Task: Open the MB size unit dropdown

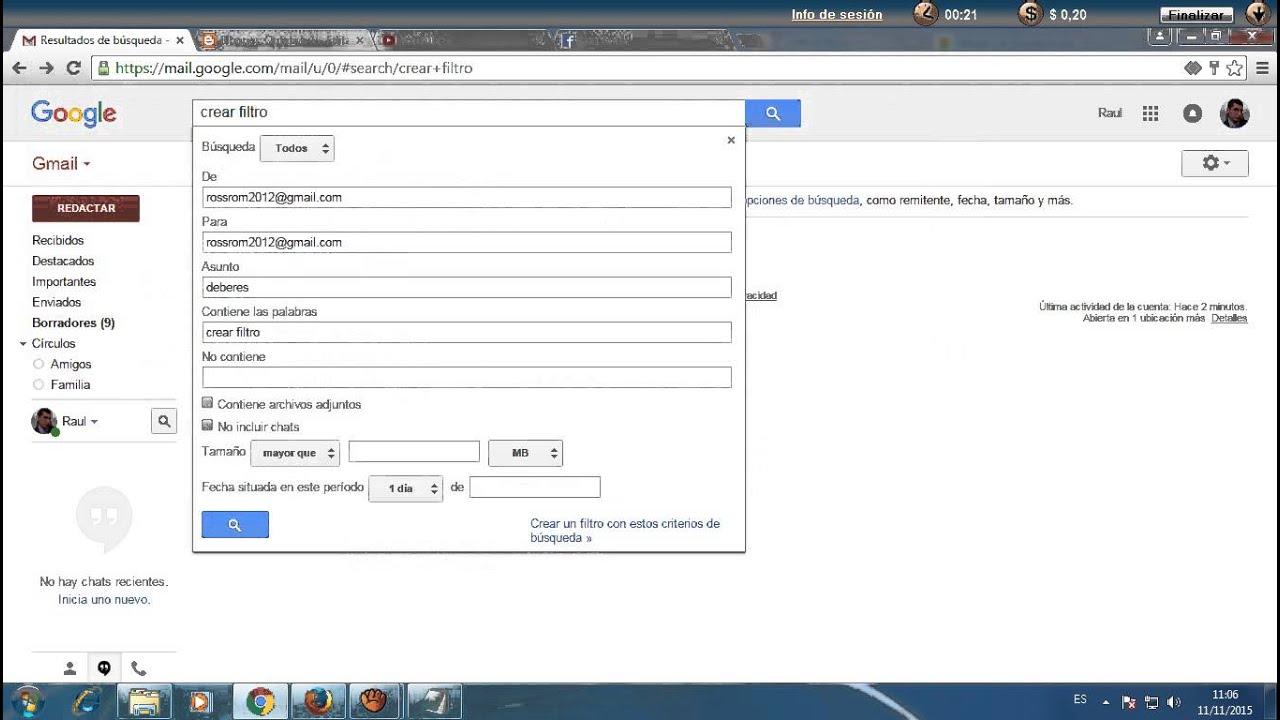Action: click(x=525, y=453)
